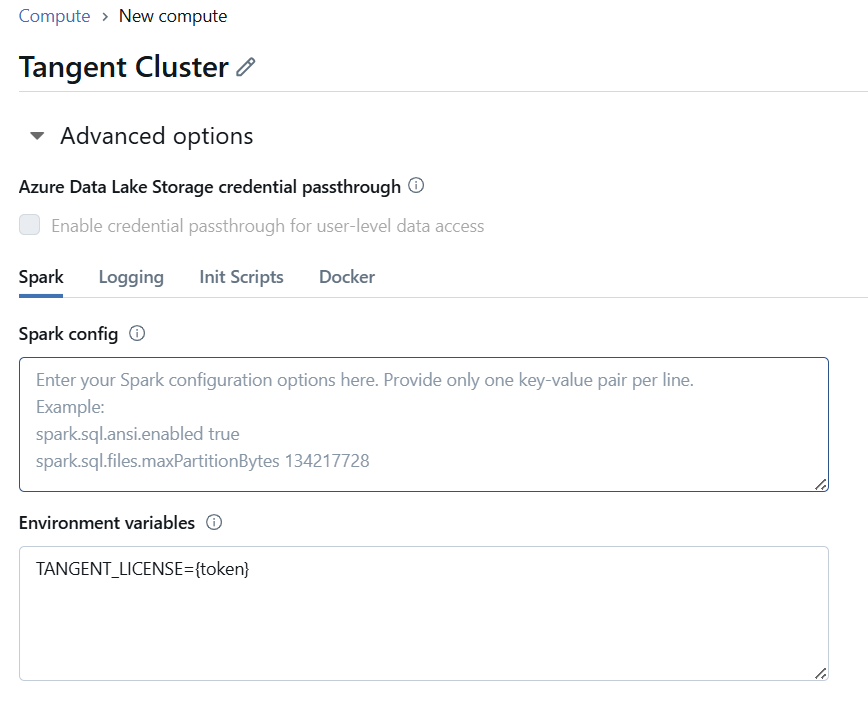Click the Environment variables box resize handle
The height and width of the screenshot is (702, 868).
pyautogui.click(x=820, y=673)
